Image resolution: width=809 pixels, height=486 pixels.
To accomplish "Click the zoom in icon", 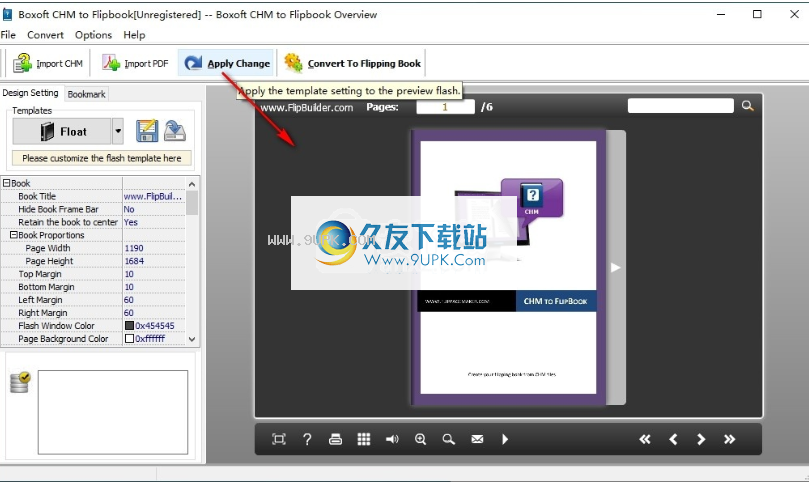I will pos(420,439).
